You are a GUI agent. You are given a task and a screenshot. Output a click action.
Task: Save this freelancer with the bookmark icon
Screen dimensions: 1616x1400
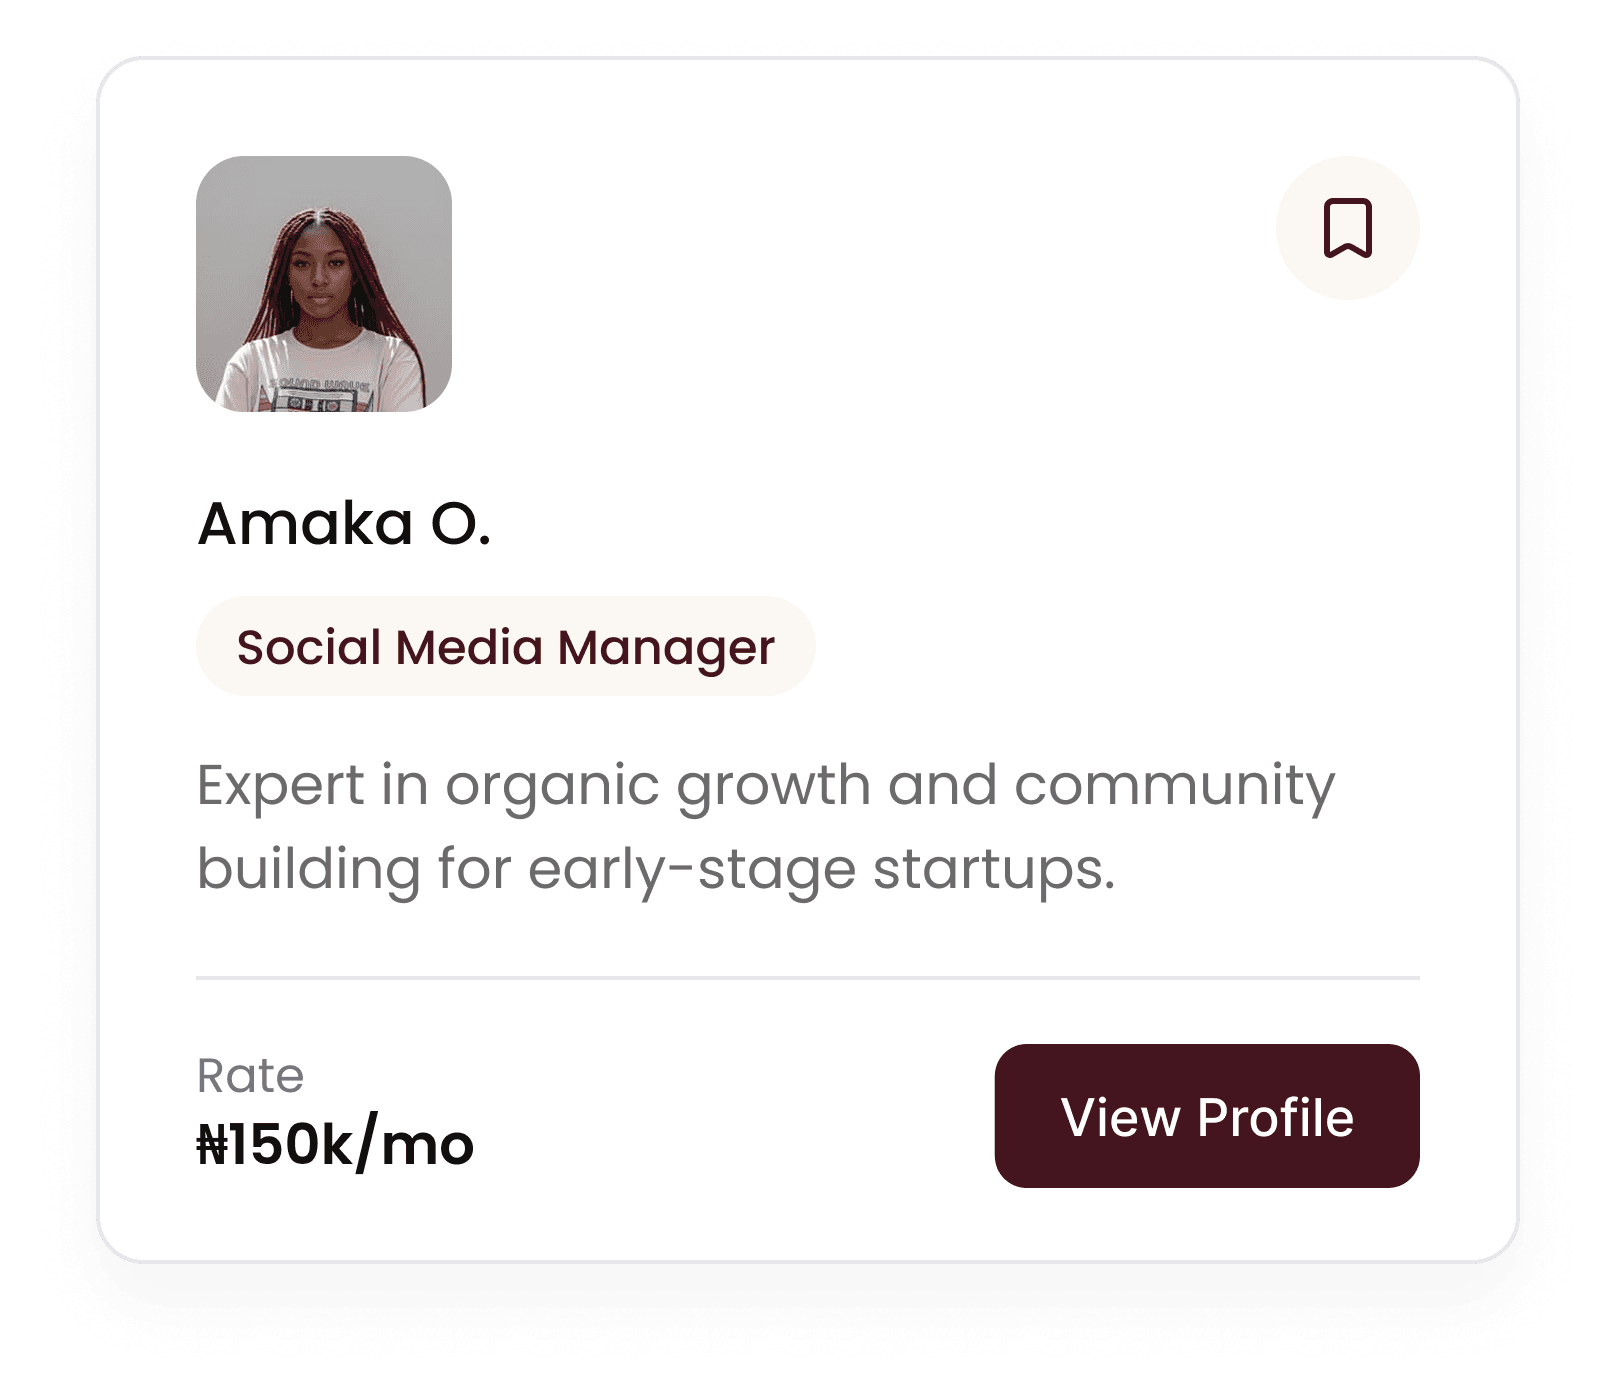pyautogui.click(x=1347, y=228)
